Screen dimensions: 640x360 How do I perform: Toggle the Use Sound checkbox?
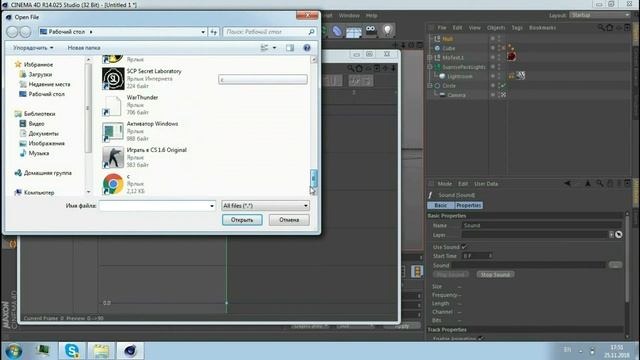click(464, 247)
